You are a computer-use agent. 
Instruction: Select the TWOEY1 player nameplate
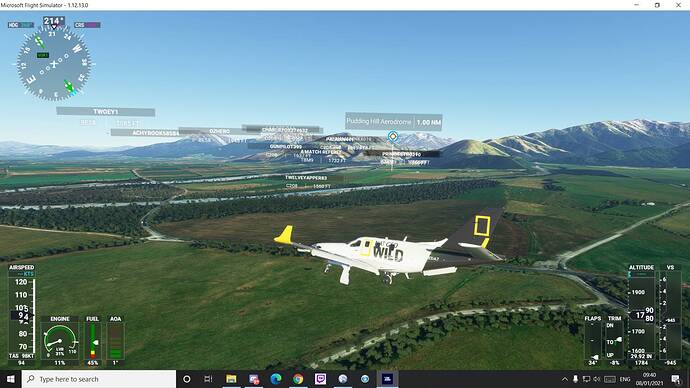pyautogui.click(x=106, y=112)
